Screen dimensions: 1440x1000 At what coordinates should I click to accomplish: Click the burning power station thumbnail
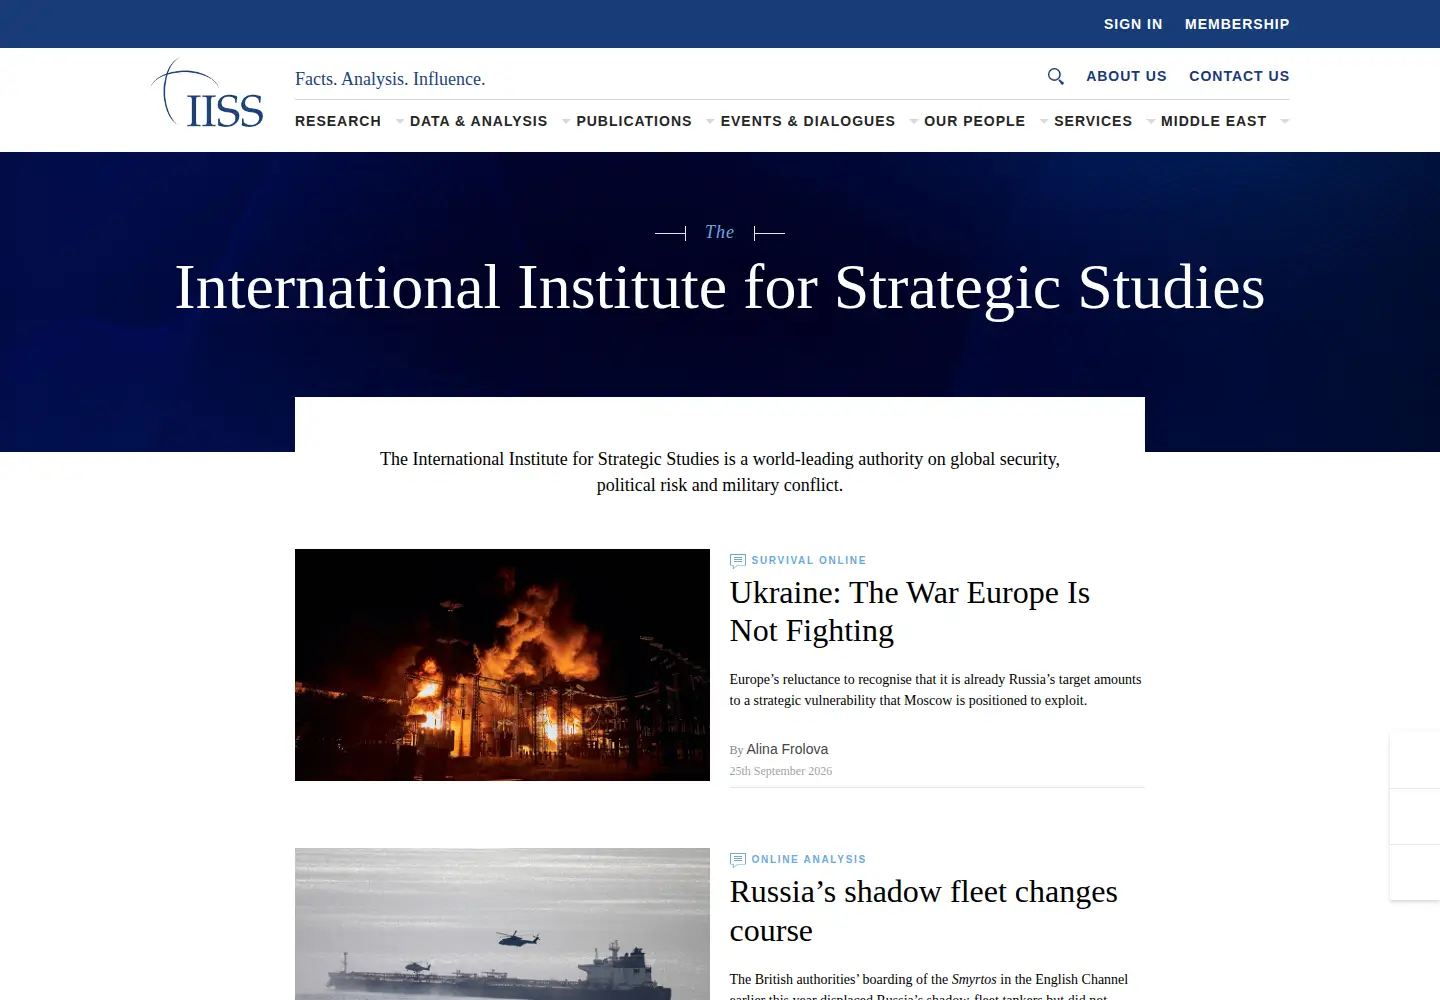[x=502, y=665]
